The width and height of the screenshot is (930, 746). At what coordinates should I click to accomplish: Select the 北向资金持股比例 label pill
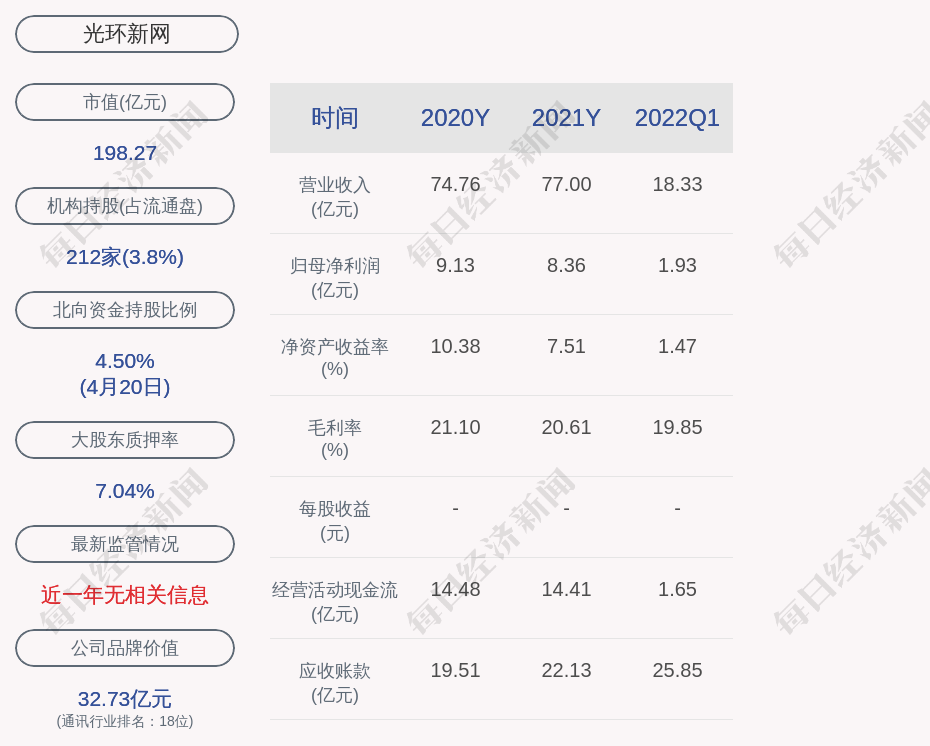coord(125,310)
